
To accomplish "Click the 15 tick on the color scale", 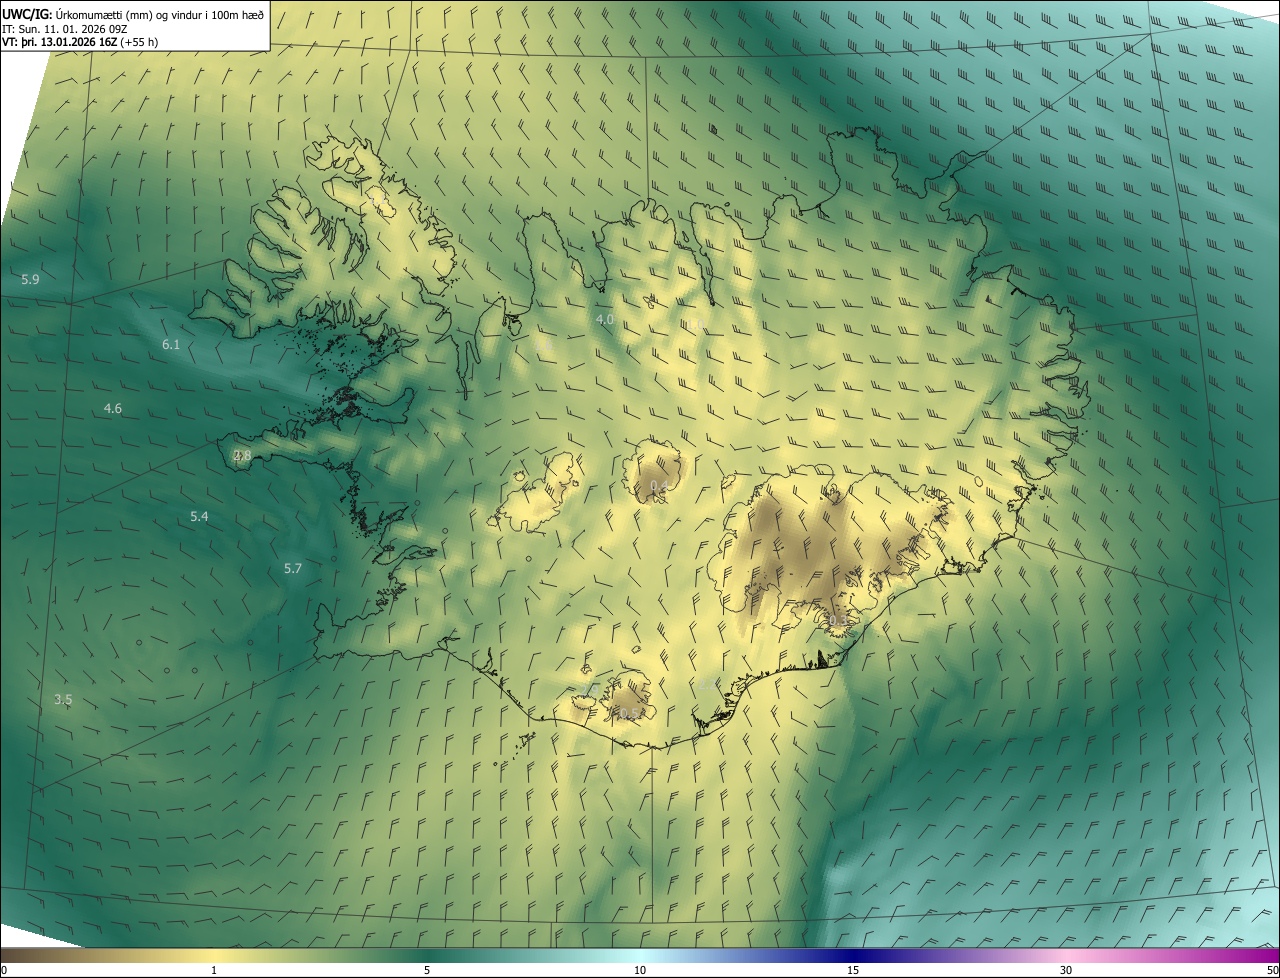I will (853, 970).
